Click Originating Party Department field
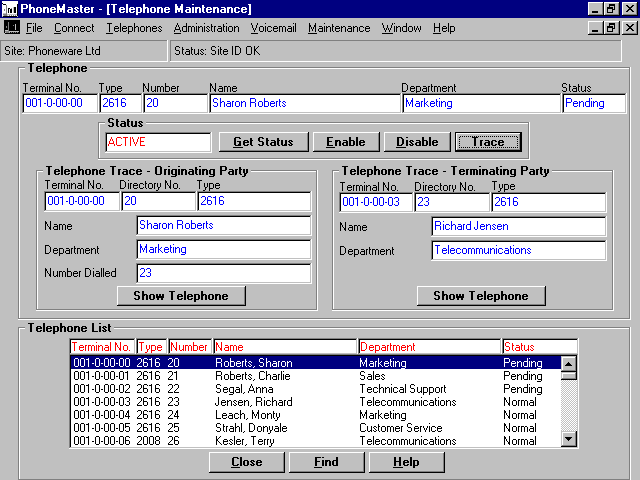640x480 pixels. click(224, 249)
